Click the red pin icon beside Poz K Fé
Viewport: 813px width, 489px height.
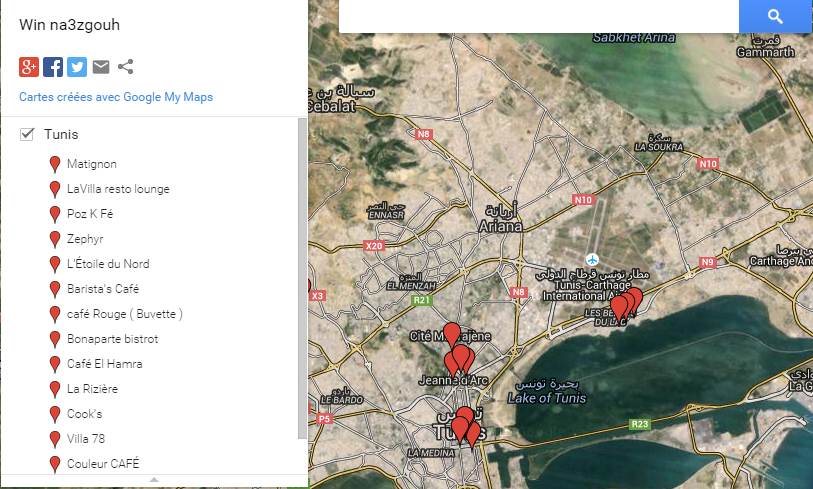tap(55, 214)
